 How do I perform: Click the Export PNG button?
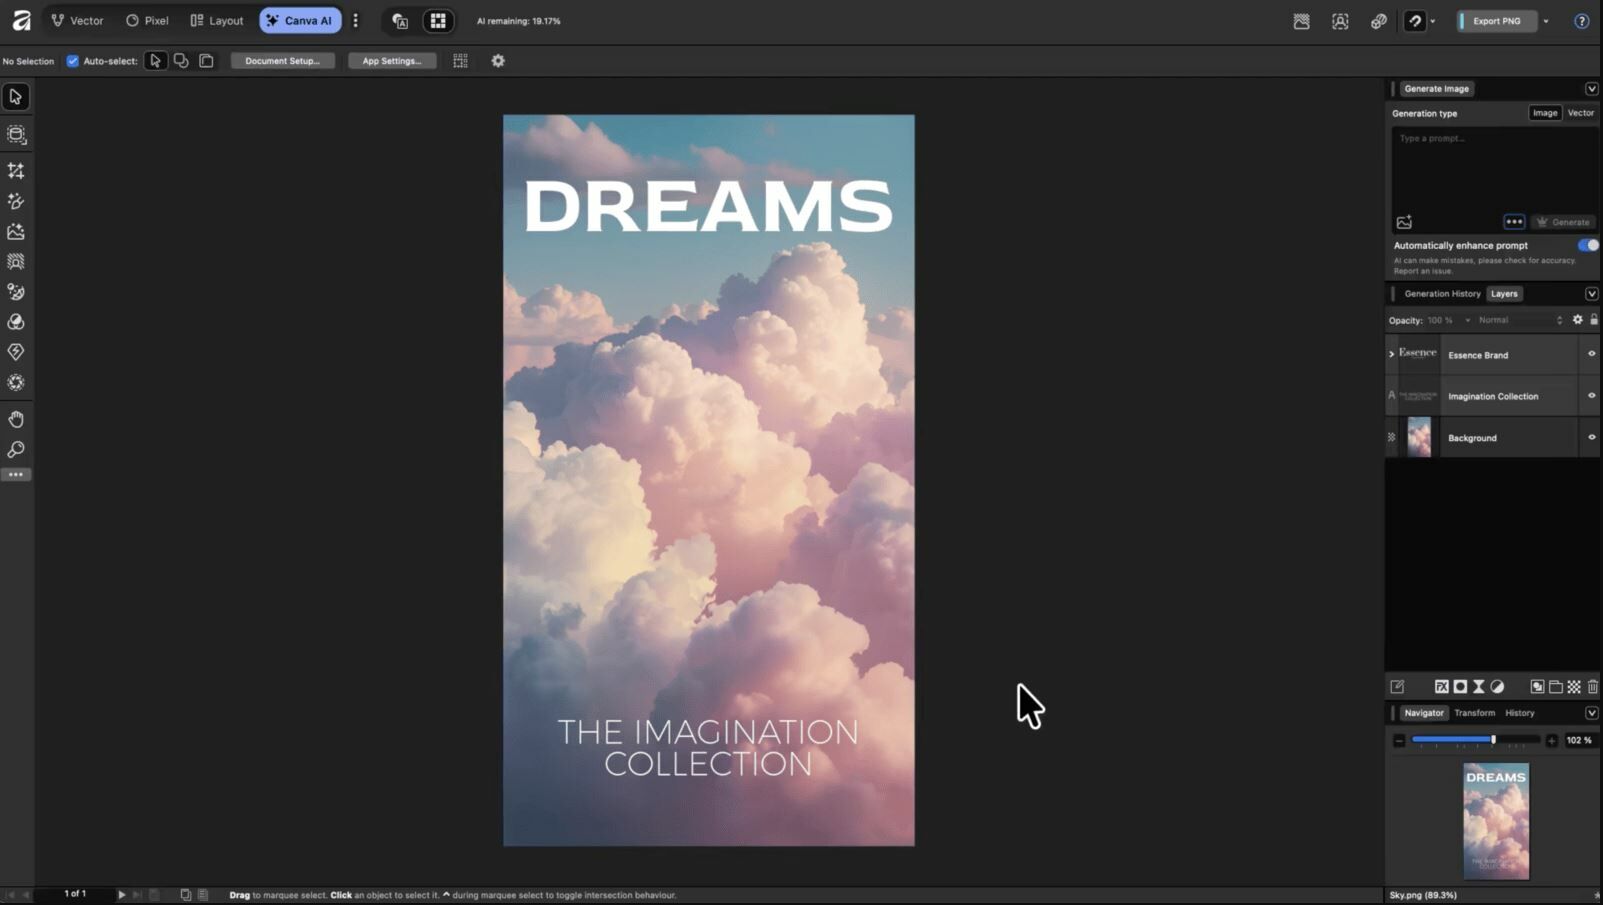tap(1497, 20)
